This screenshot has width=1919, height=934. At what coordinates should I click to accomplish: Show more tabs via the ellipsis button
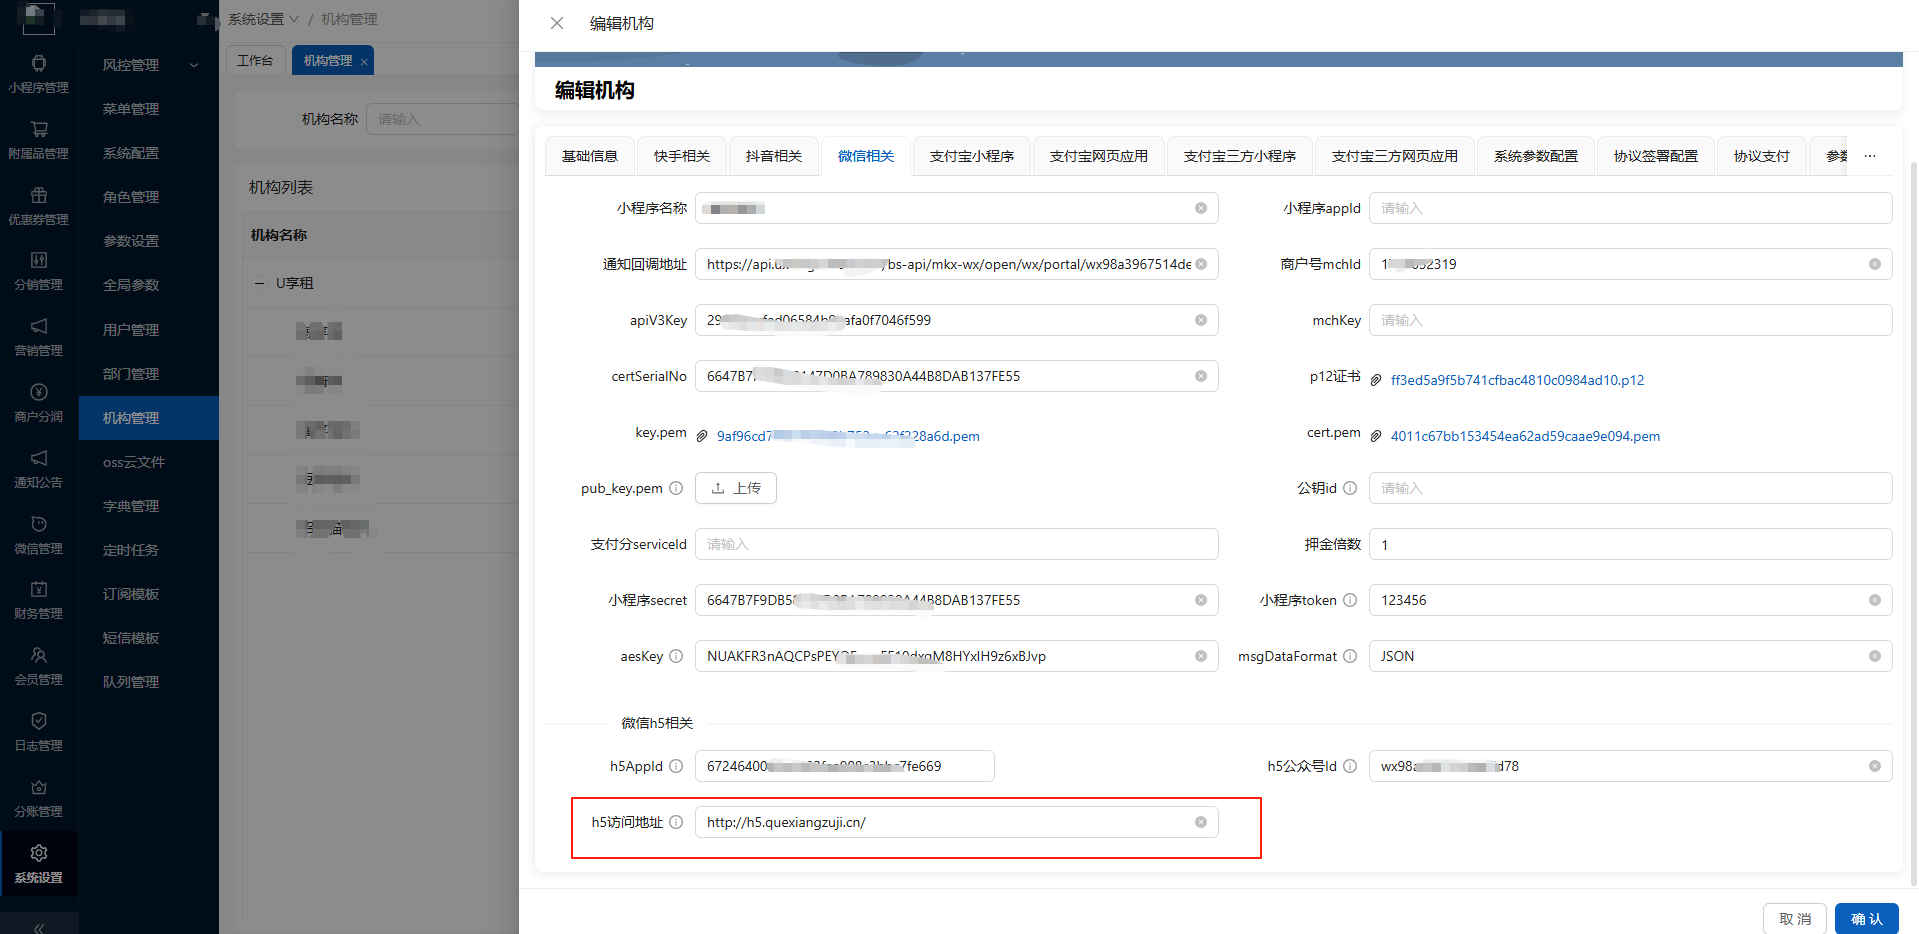pos(1870,156)
